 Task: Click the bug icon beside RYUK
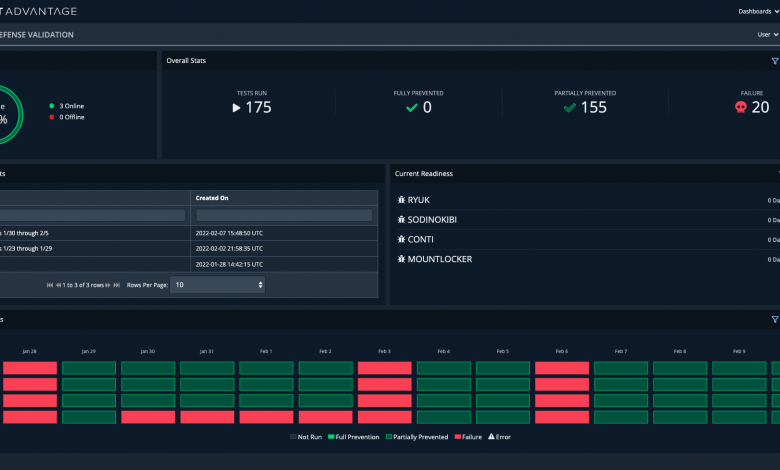point(401,200)
